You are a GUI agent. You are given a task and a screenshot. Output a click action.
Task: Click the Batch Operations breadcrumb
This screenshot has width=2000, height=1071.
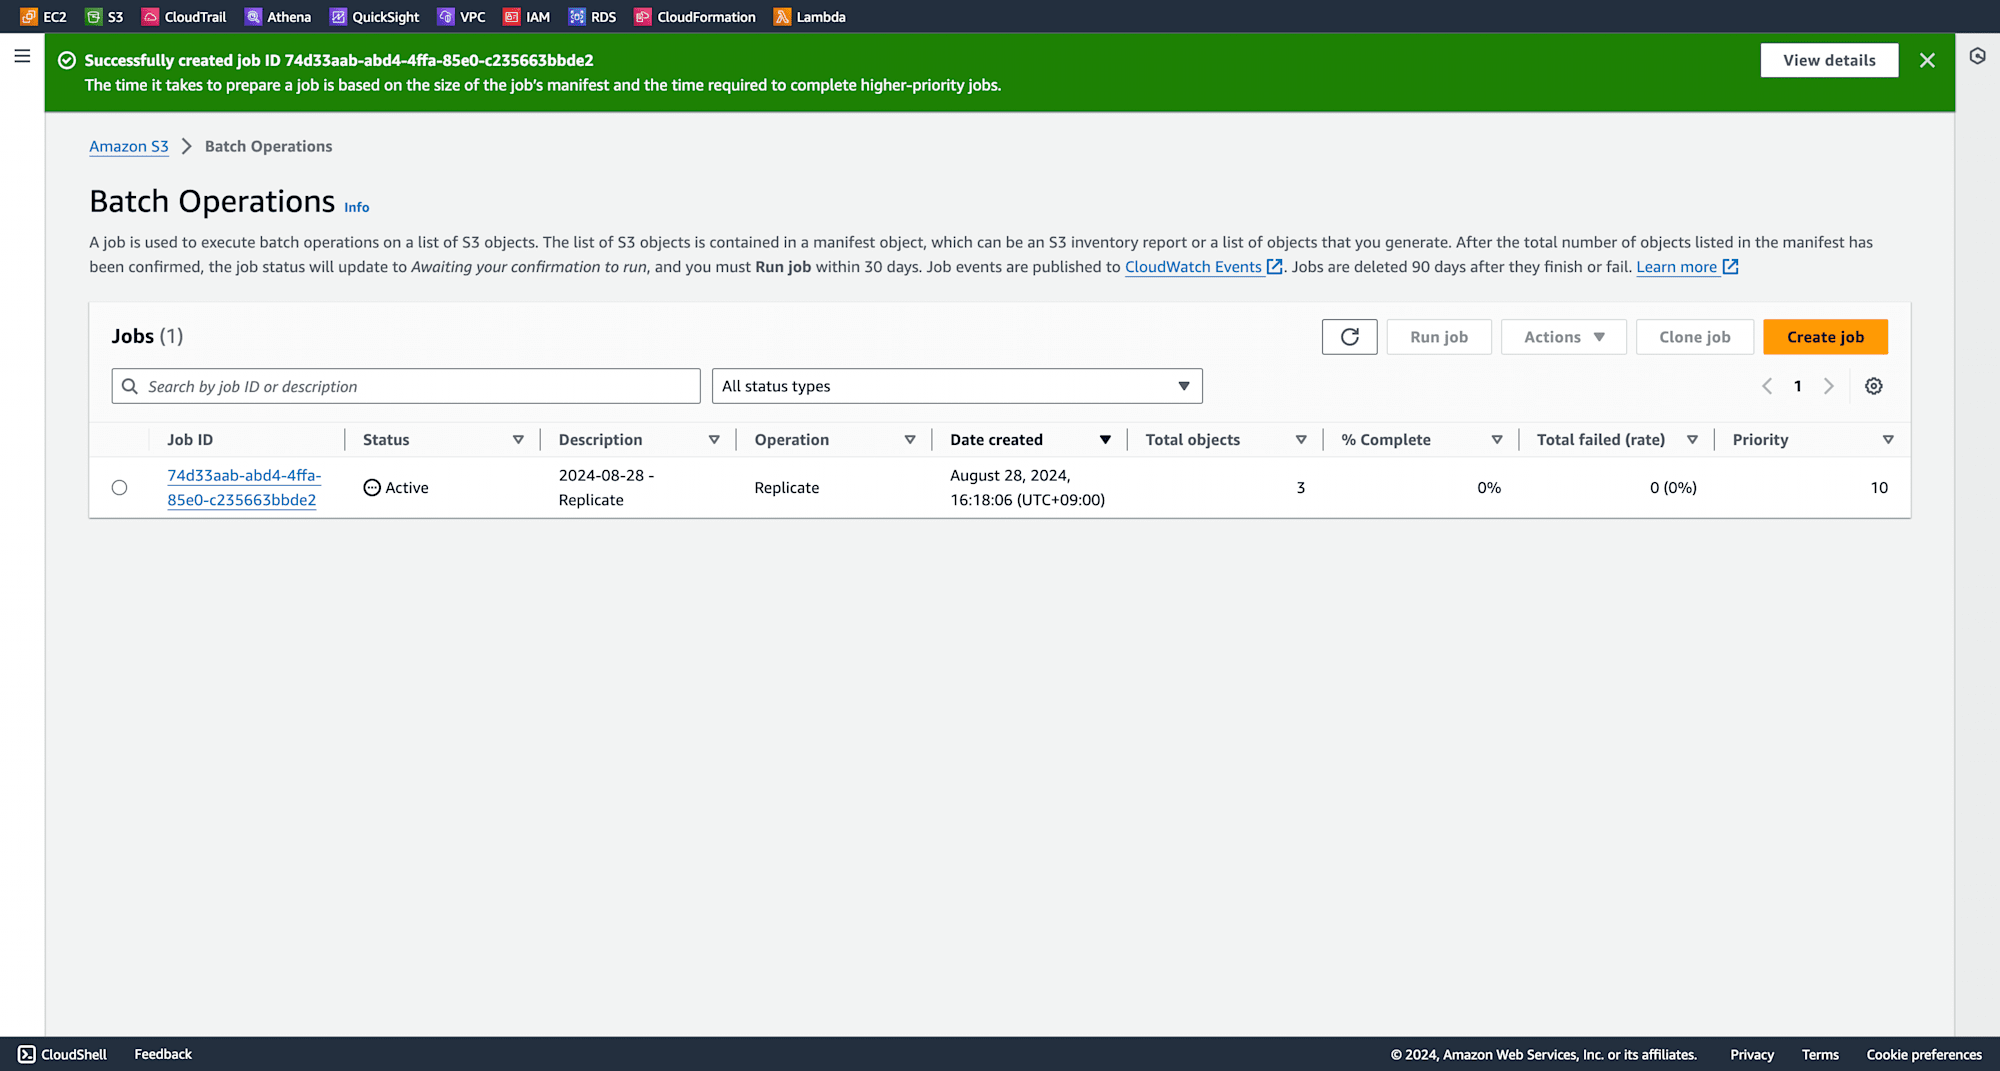(268, 146)
